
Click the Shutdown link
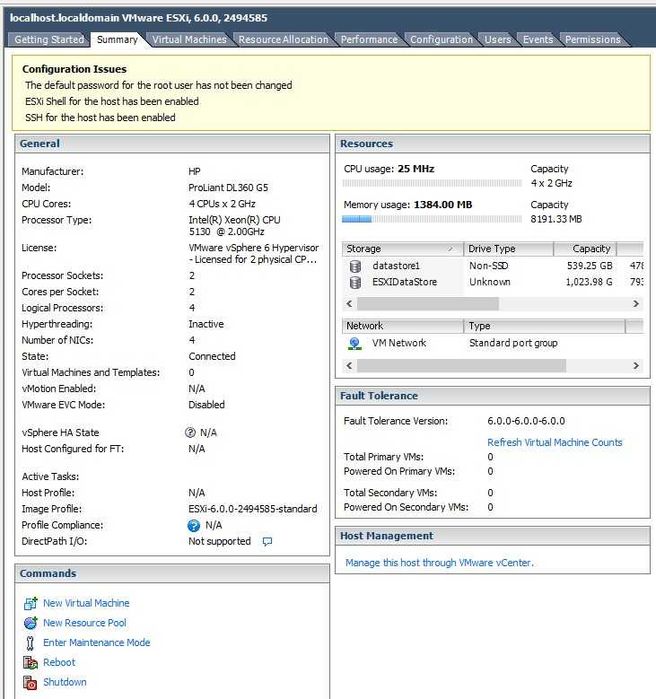point(65,682)
